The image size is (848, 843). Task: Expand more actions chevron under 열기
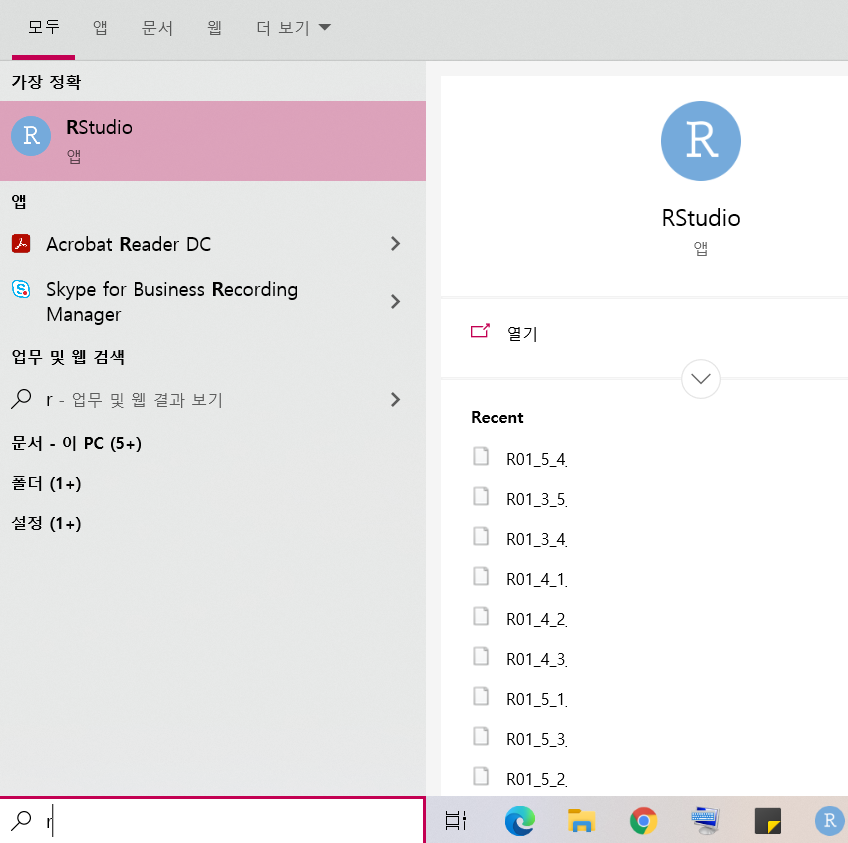(x=700, y=379)
